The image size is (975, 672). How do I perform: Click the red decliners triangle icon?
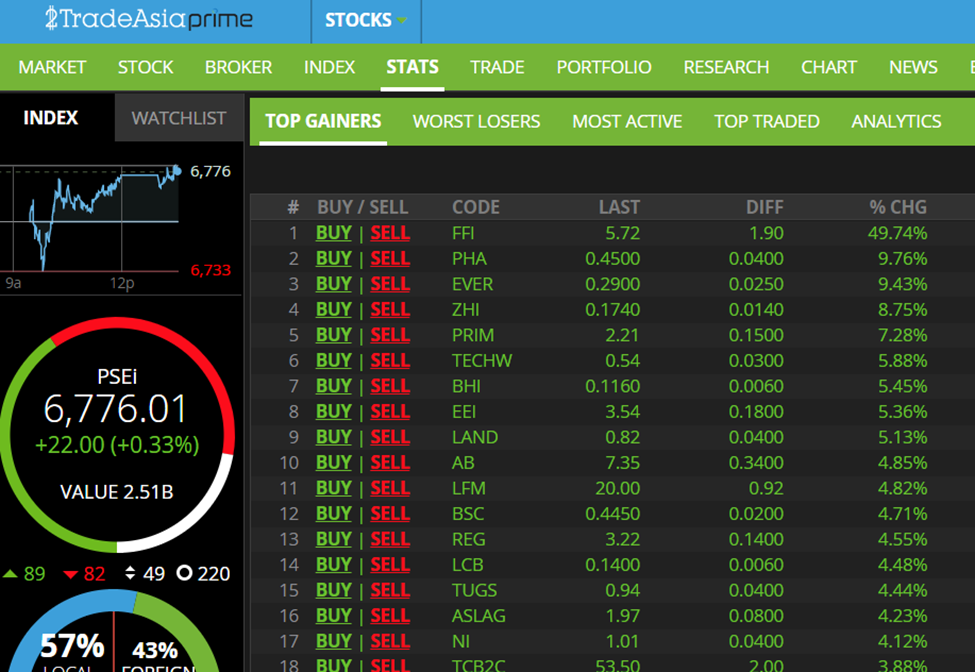(x=70, y=574)
